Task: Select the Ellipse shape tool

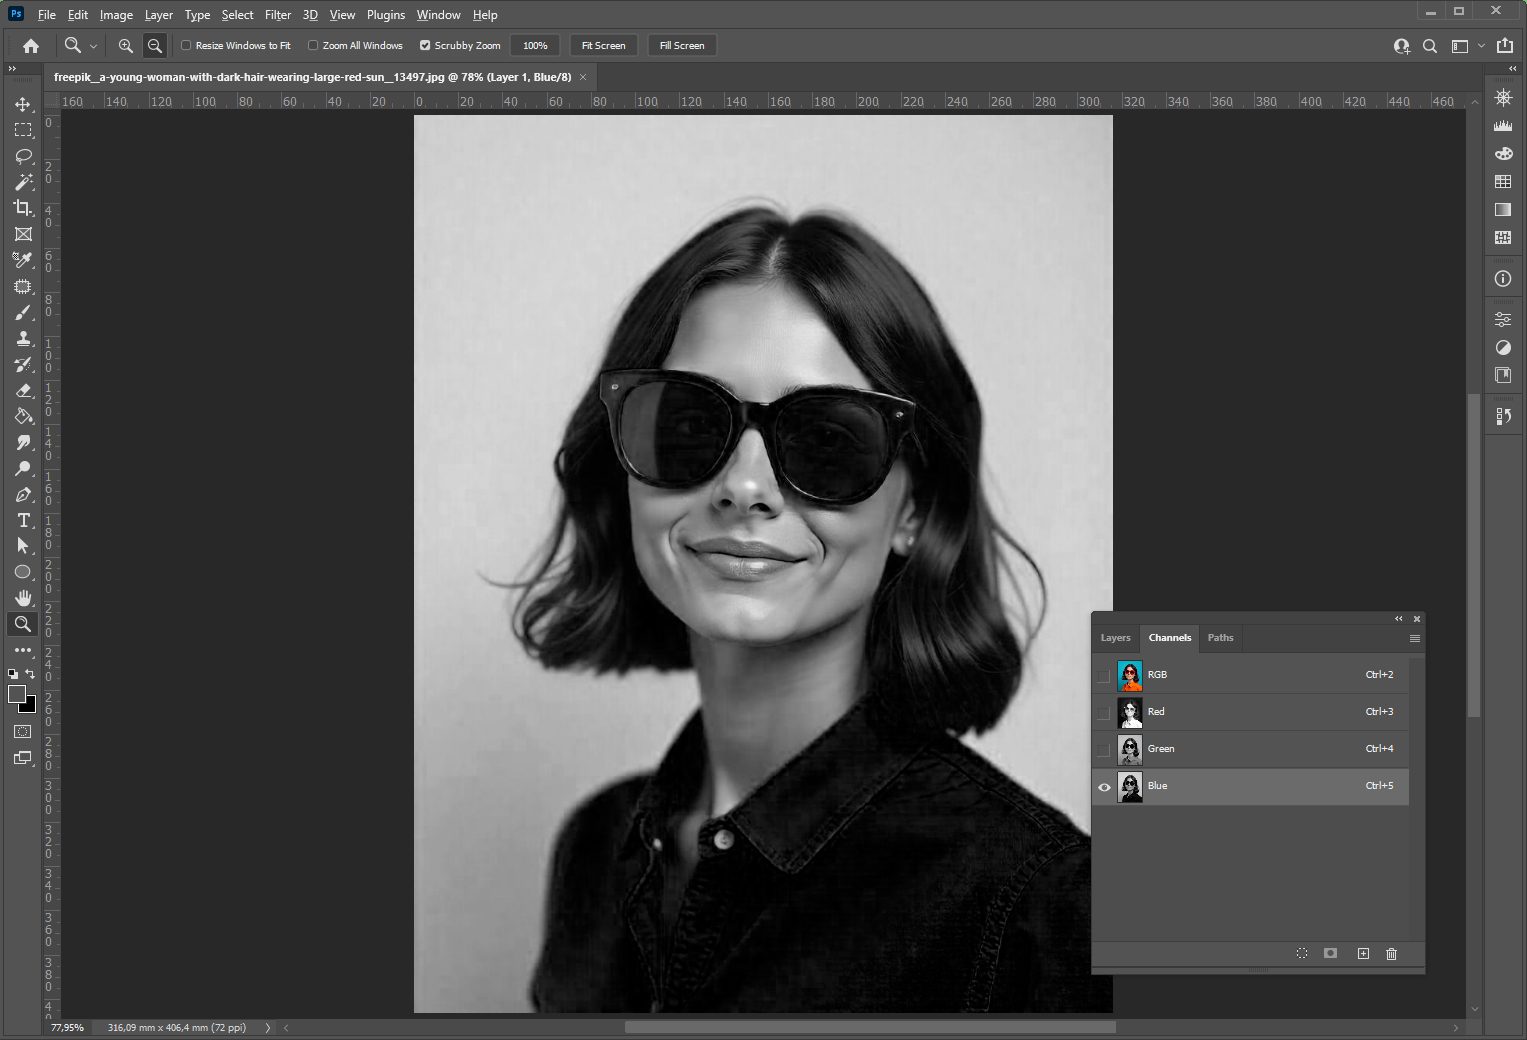Action: (x=23, y=572)
